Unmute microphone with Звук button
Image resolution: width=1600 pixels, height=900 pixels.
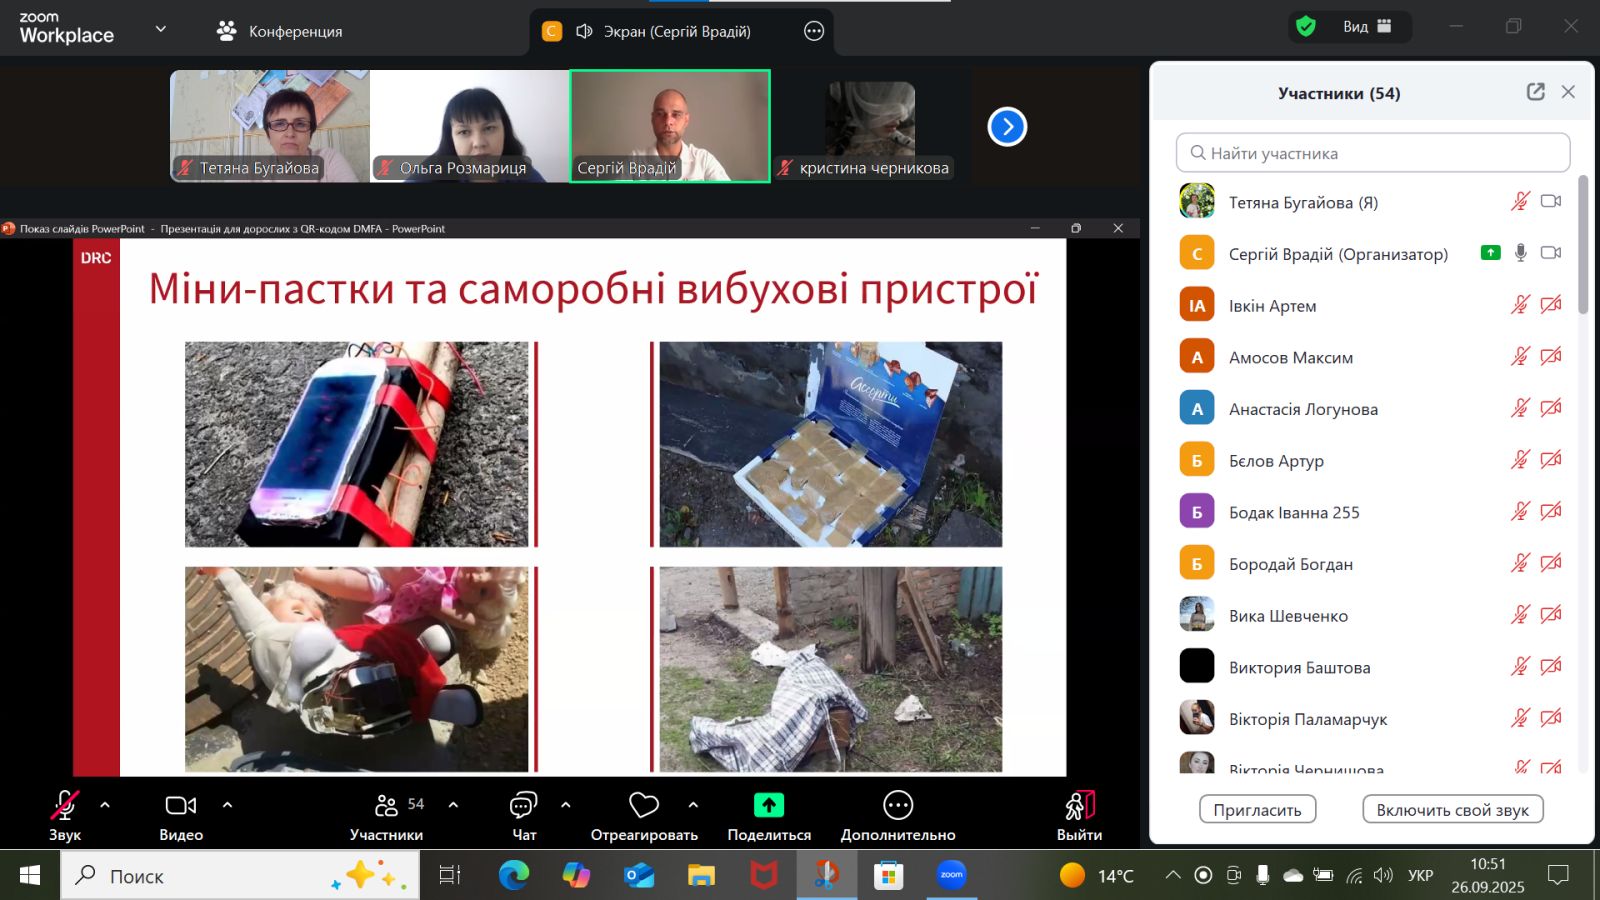tap(65, 806)
